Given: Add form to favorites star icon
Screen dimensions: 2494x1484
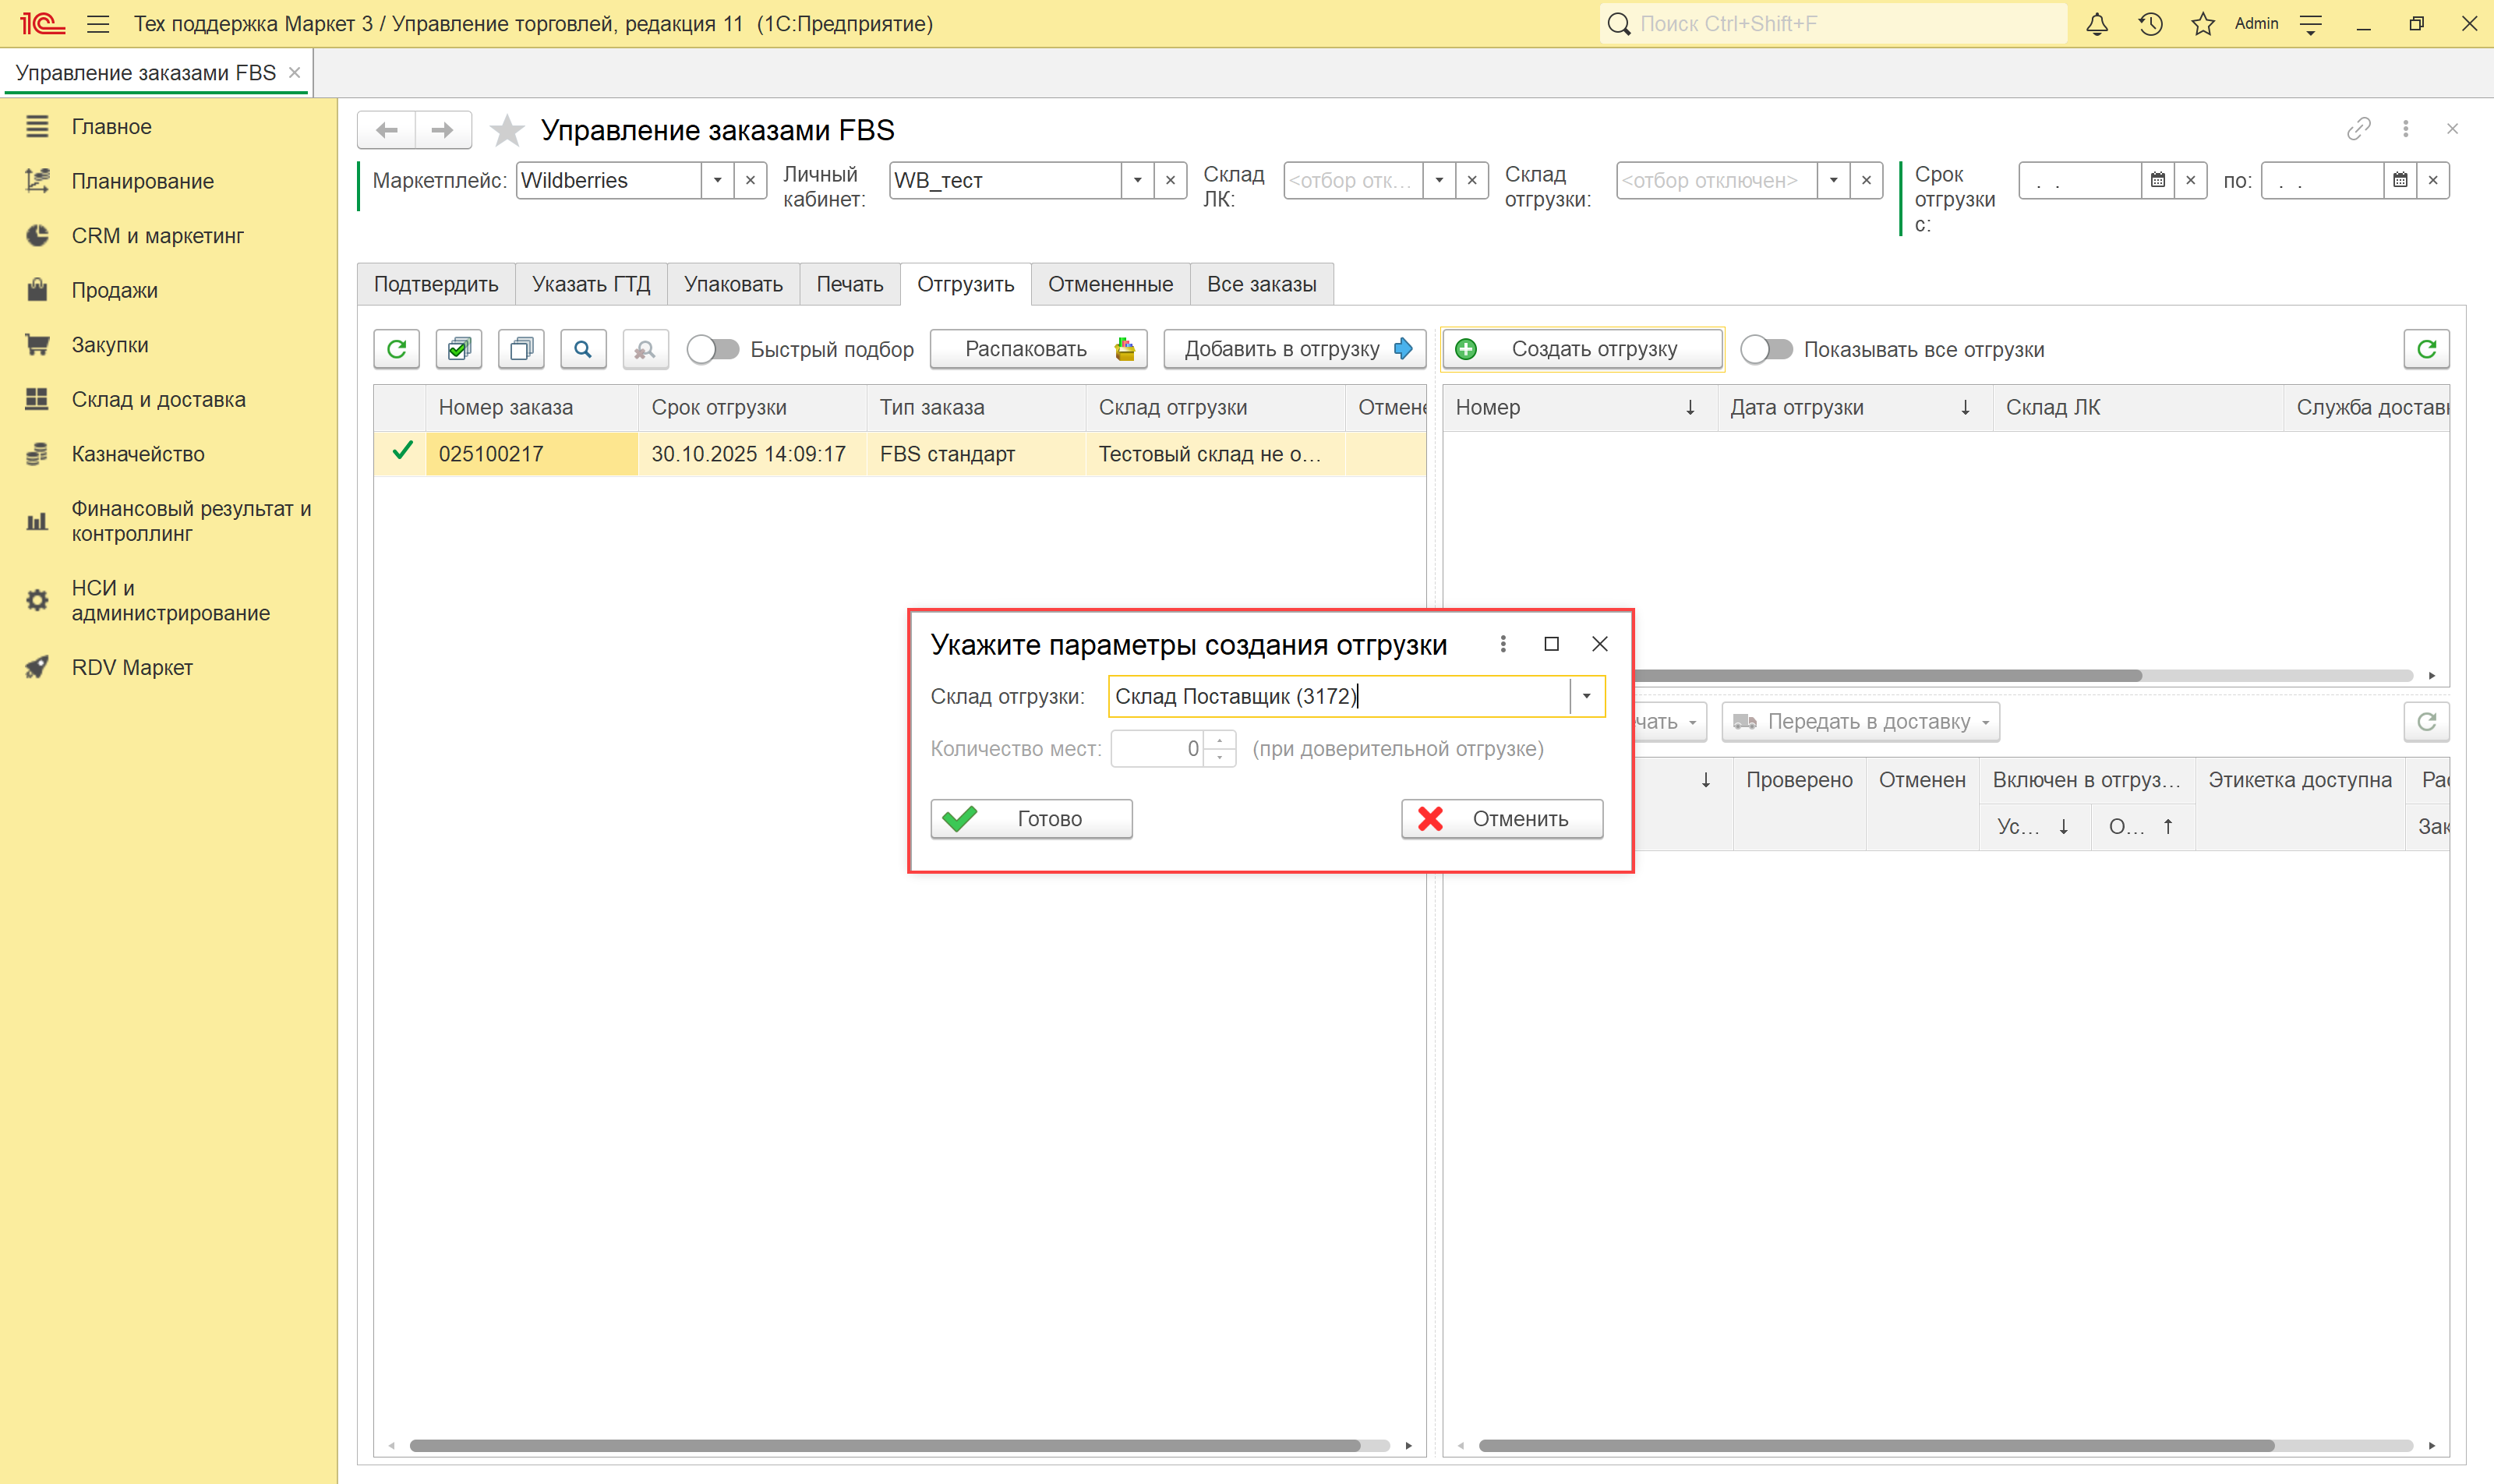Looking at the screenshot, I should [507, 130].
